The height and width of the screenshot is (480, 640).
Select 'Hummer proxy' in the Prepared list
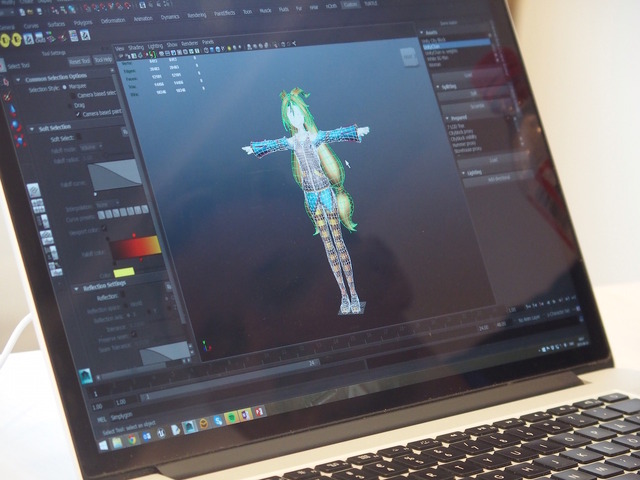[x=464, y=144]
